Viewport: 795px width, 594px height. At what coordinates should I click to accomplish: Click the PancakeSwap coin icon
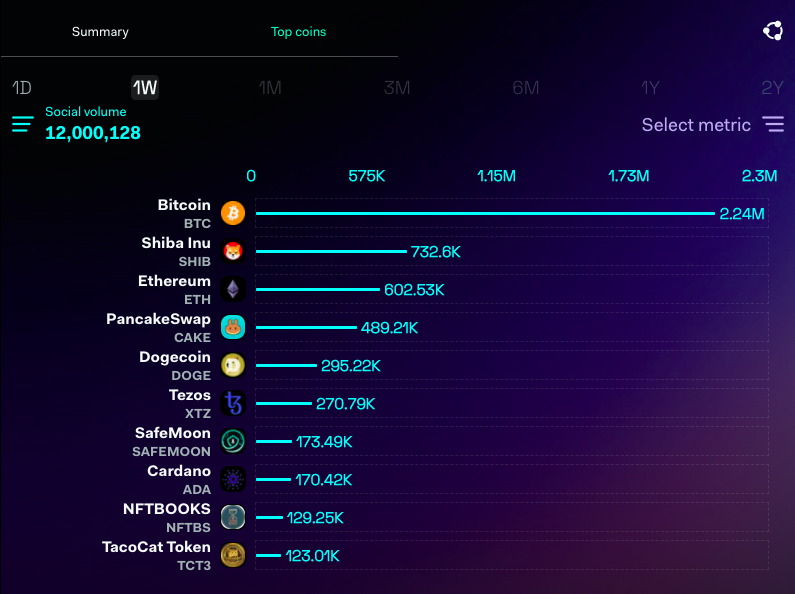point(233,328)
